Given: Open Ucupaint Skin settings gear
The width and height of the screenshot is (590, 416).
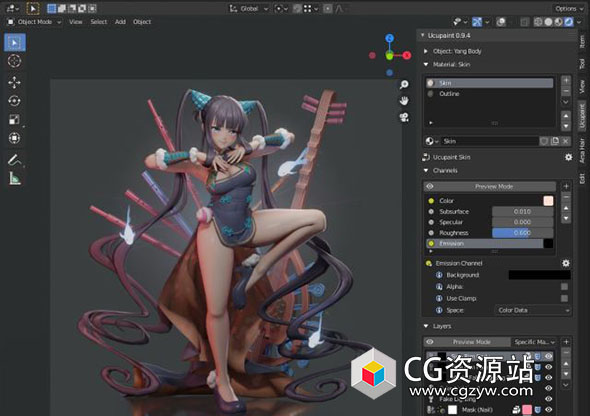Looking at the screenshot, I should [x=569, y=157].
